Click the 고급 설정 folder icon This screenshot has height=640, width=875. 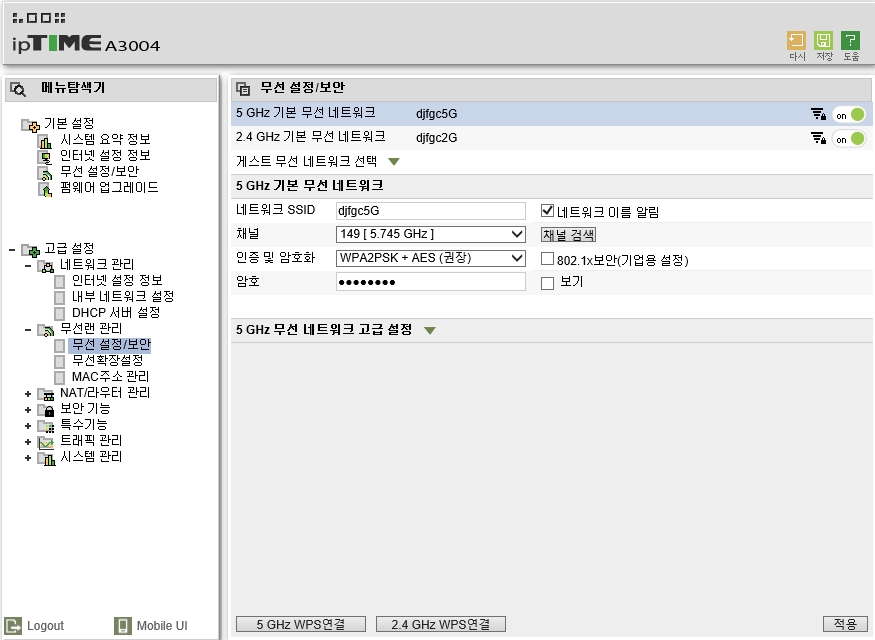(x=30, y=250)
